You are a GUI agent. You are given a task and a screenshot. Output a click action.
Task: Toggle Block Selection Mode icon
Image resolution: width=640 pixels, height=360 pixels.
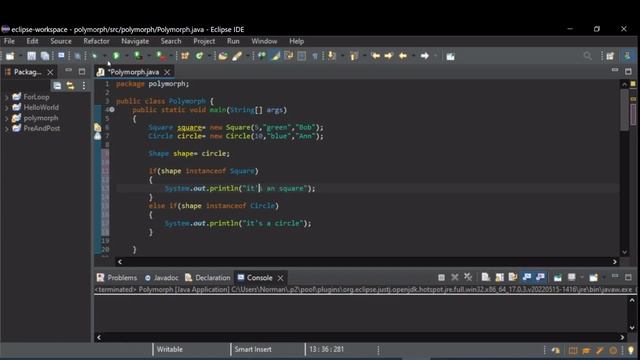[x=302, y=56]
